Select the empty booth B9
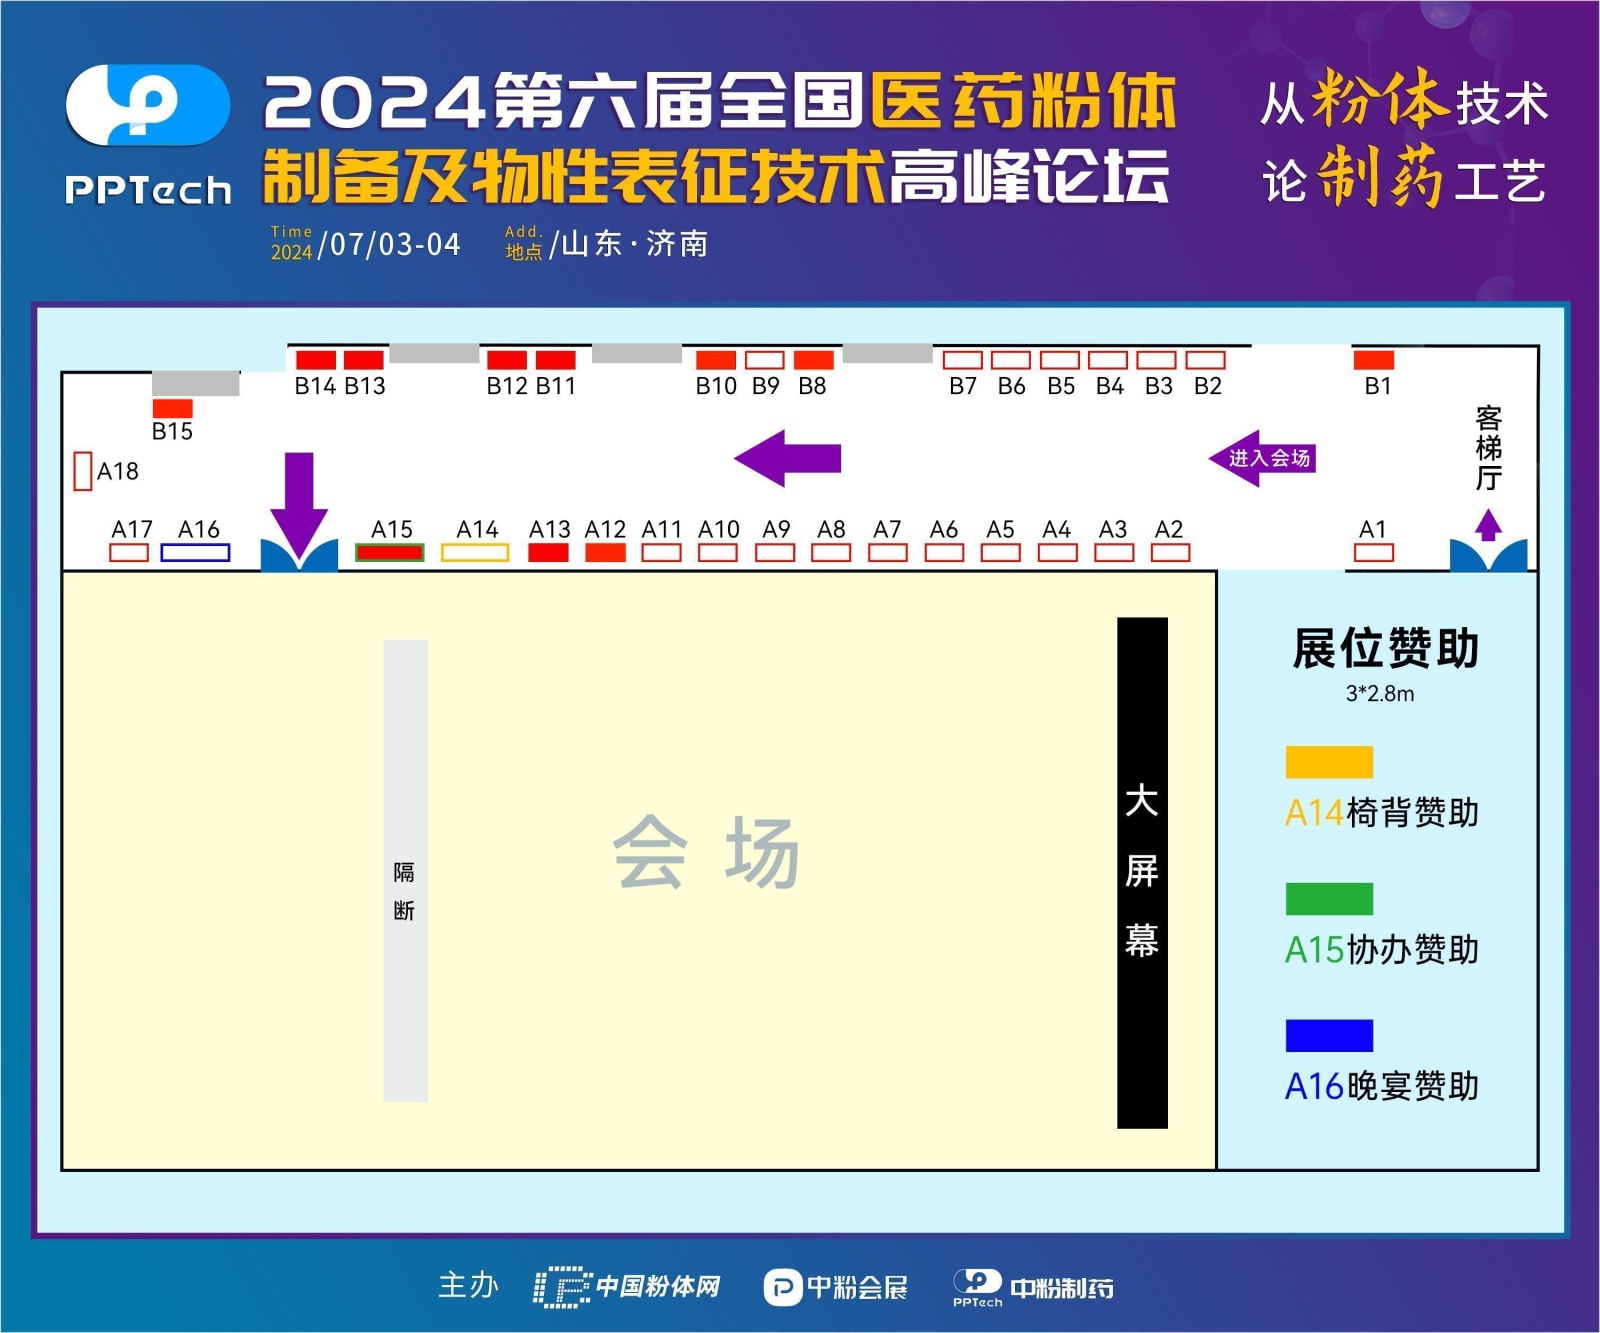Screen dimensions: 1600x1333 tap(765, 360)
